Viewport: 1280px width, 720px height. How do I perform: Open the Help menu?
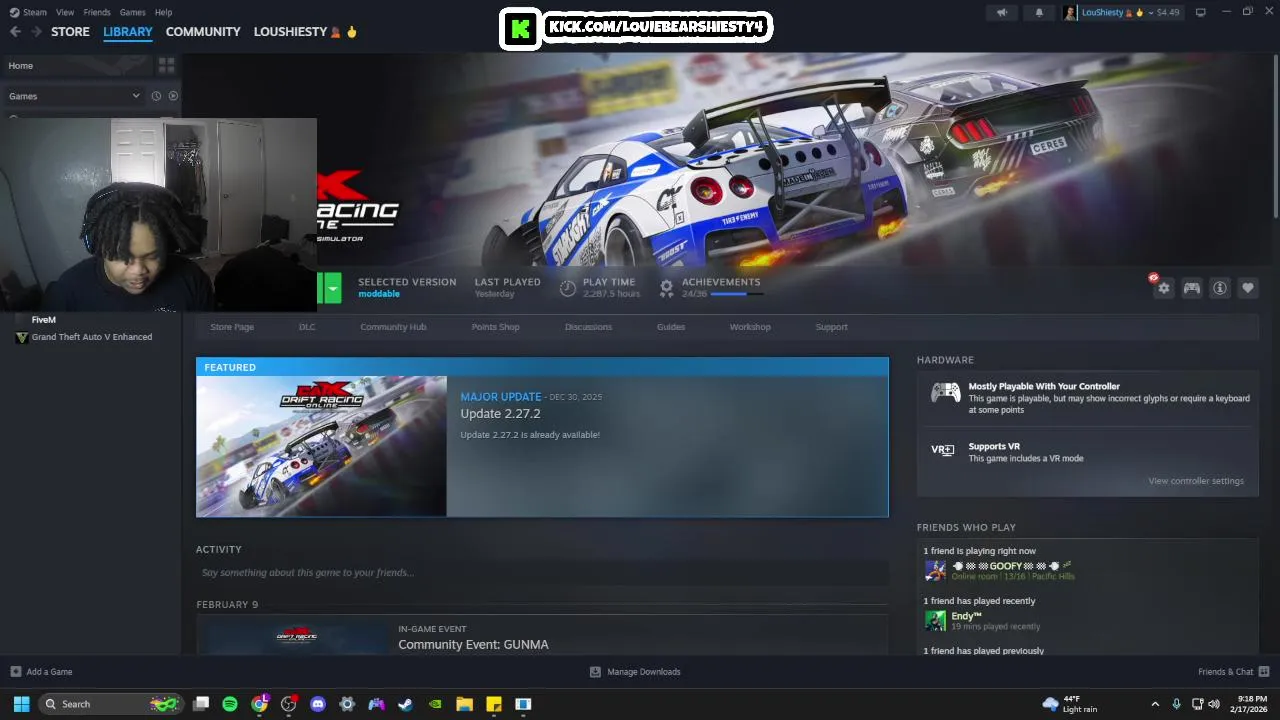click(163, 12)
